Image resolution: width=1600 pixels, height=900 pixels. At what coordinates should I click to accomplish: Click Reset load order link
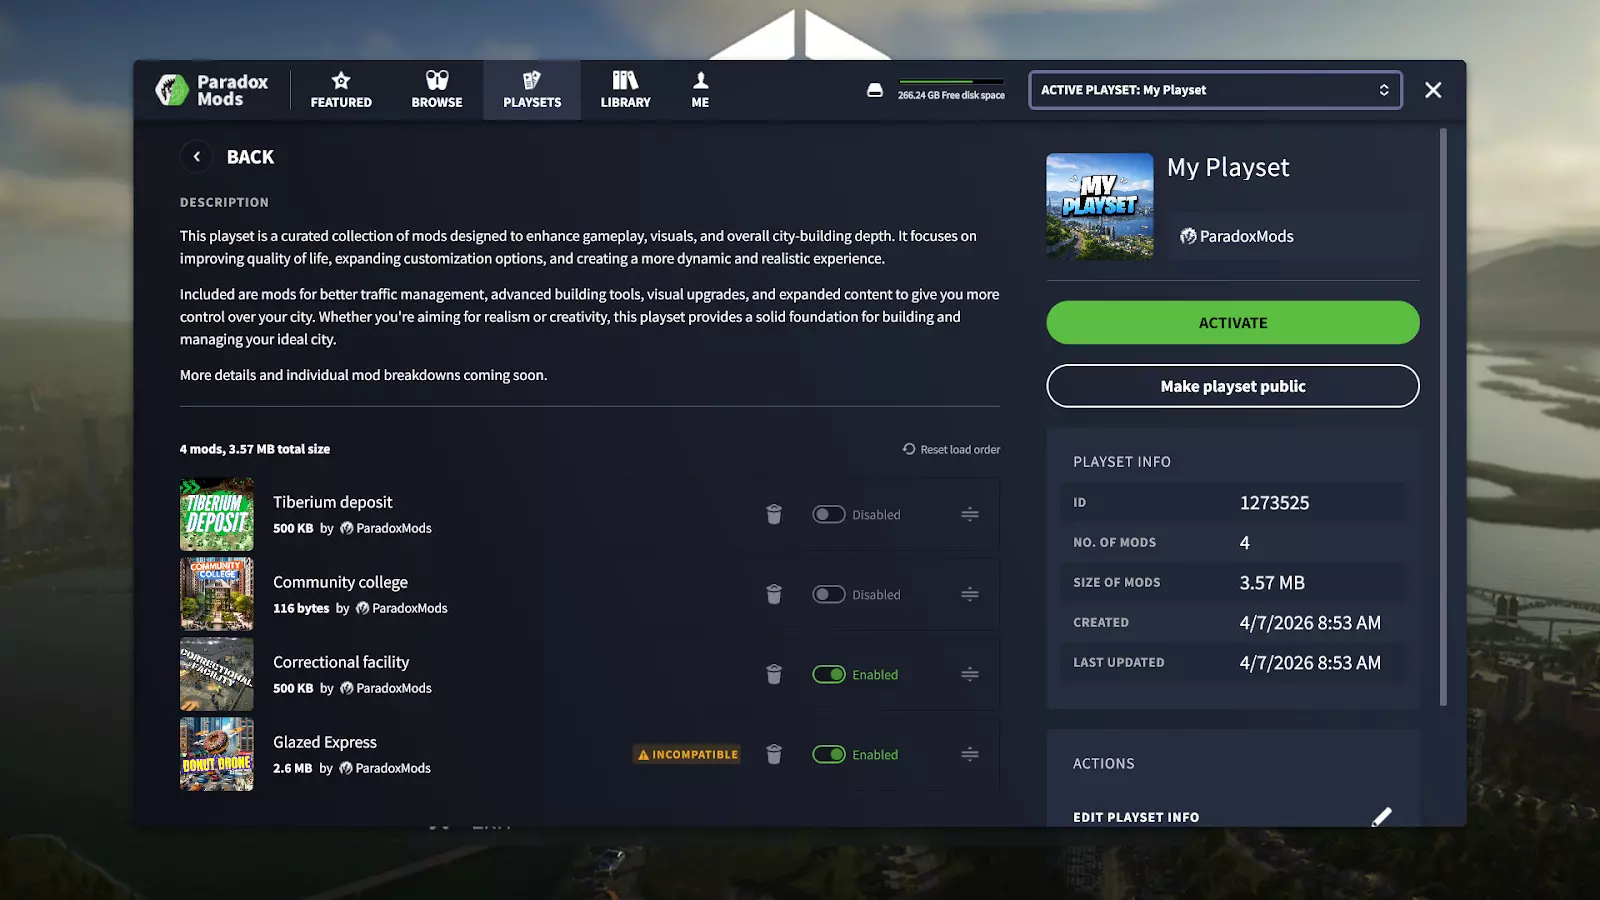pos(951,450)
